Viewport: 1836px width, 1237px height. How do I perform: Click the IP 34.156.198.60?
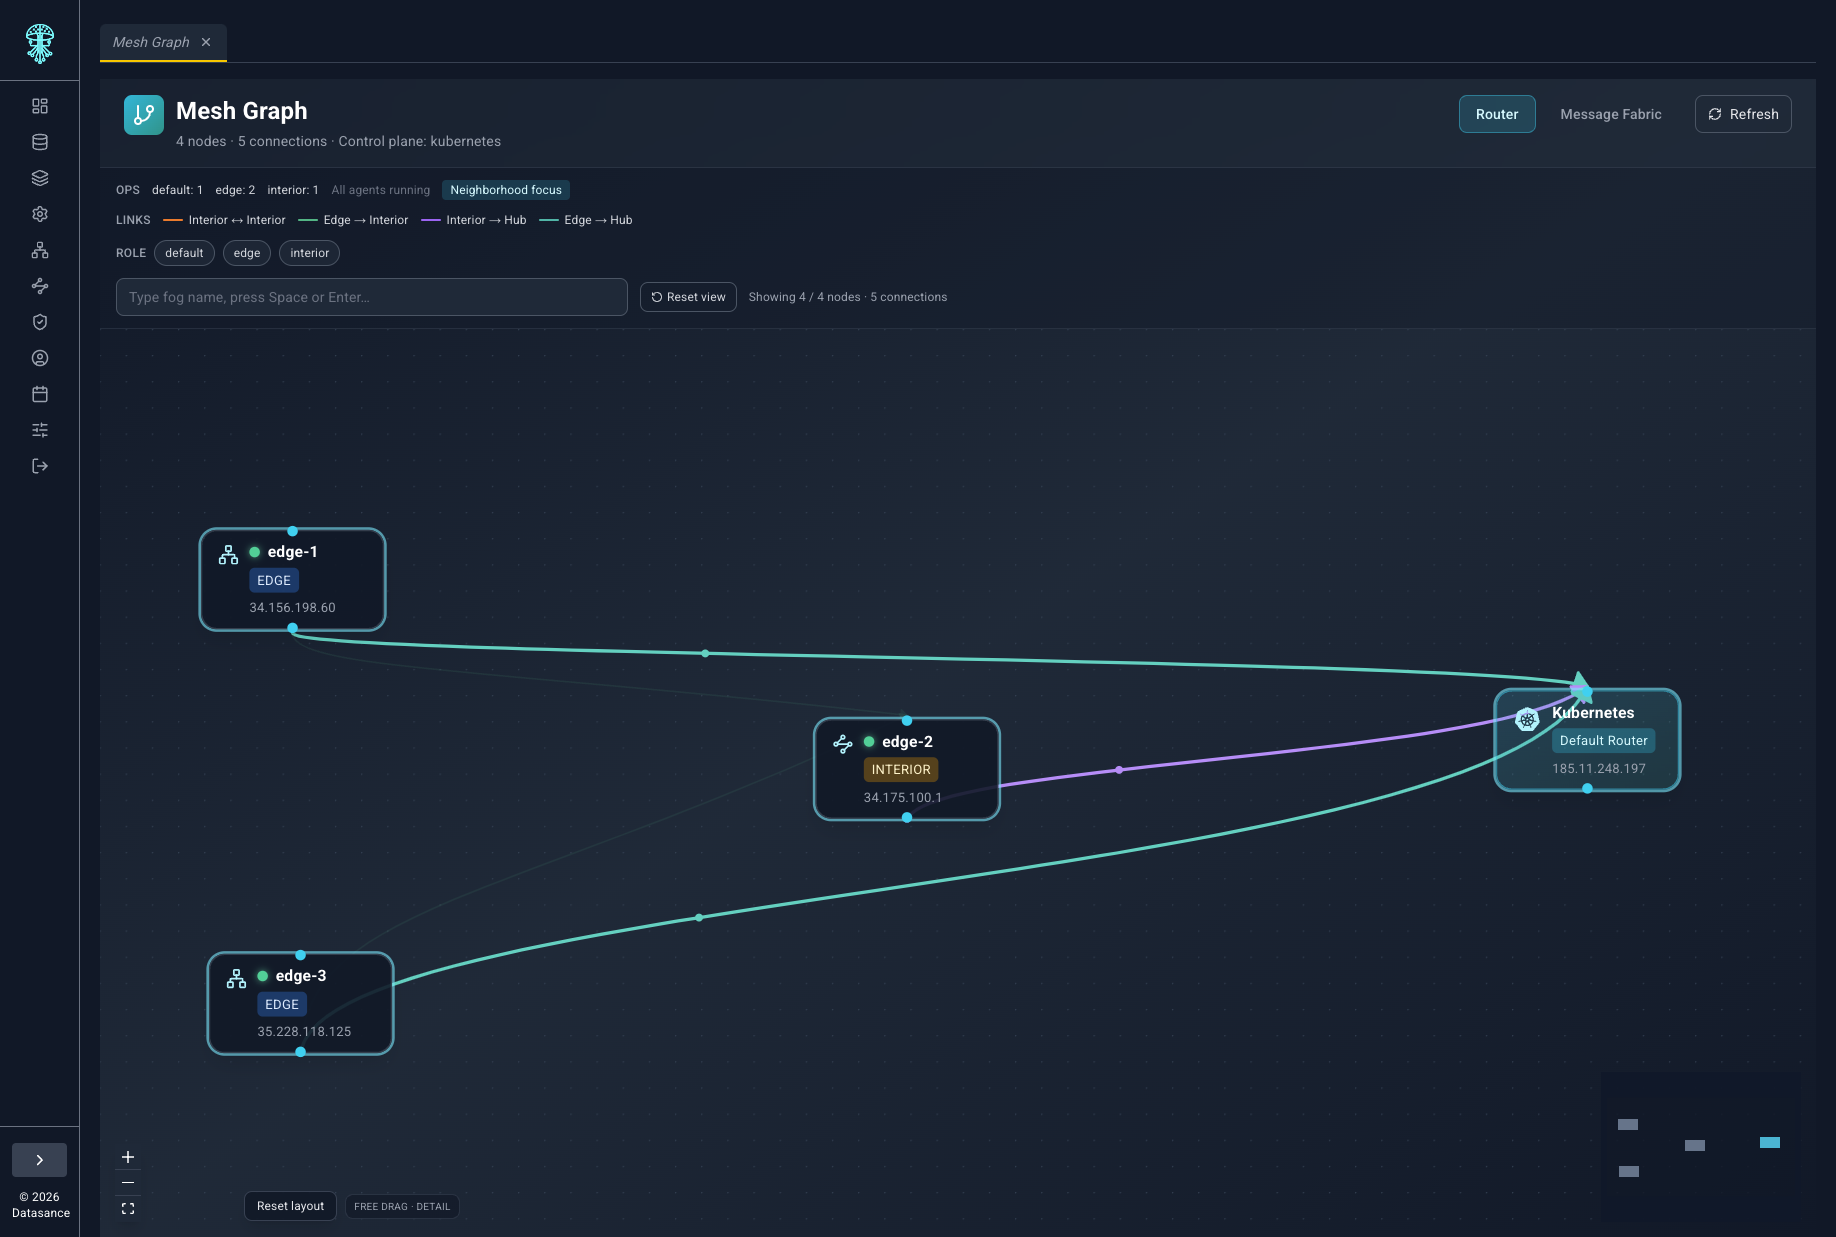(x=292, y=608)
